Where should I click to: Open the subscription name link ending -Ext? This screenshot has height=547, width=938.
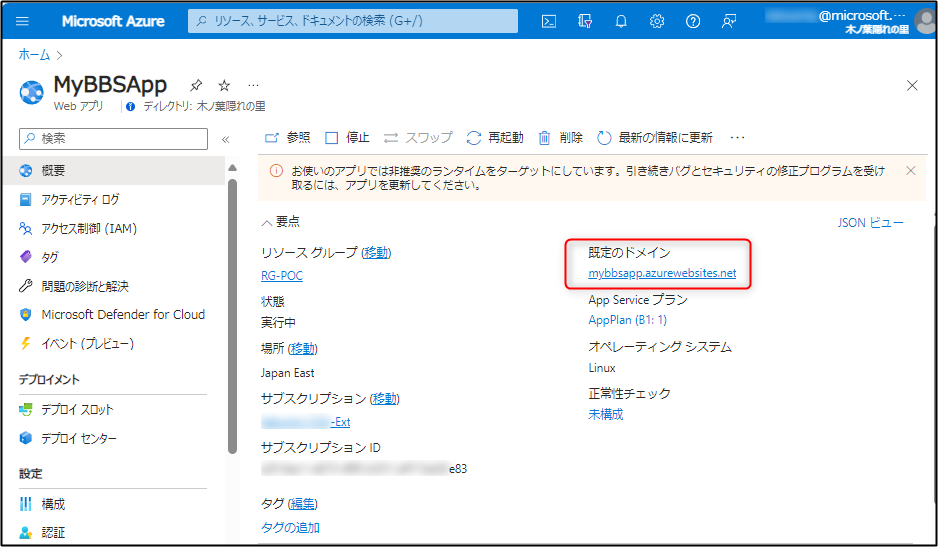(x=306, y=422)
